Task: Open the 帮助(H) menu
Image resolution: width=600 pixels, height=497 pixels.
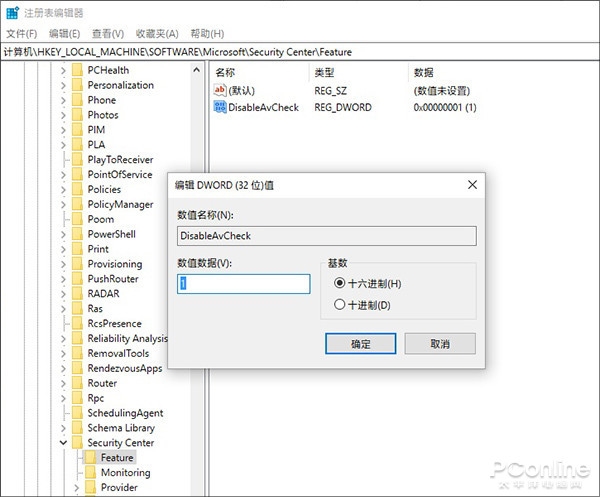Action: coord(207,34)
